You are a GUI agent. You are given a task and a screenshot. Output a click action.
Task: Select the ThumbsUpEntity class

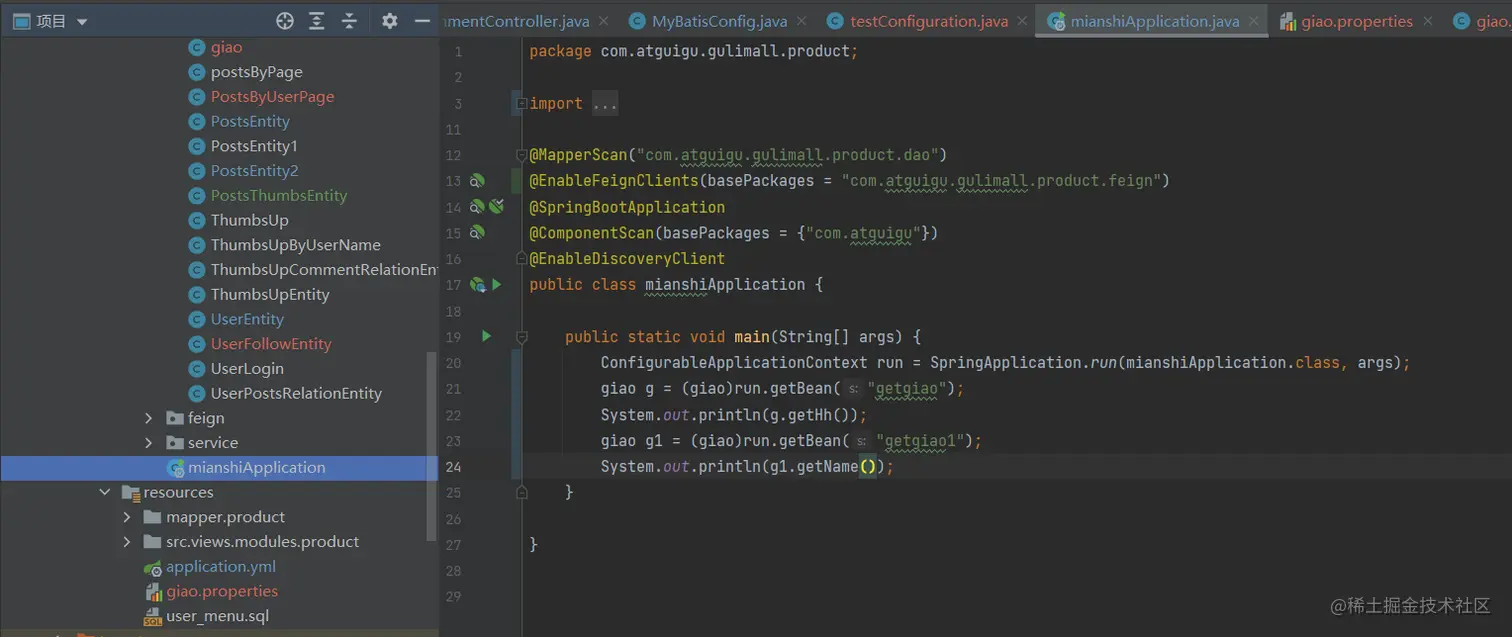pyautogui.click(x=270, y=294)
